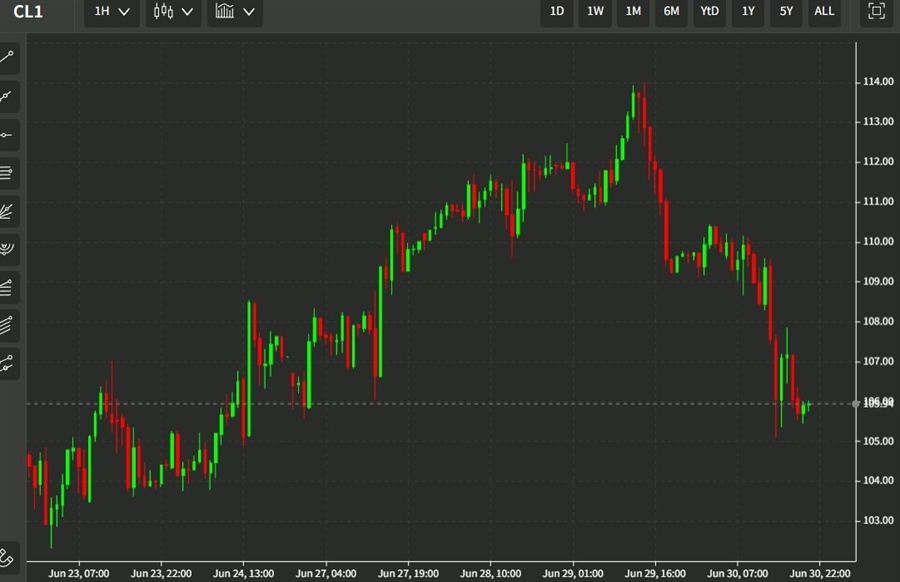This screenshot has height=582, width=900.
Task: Click the 104.00 price axis label
Action: point(878,480)
